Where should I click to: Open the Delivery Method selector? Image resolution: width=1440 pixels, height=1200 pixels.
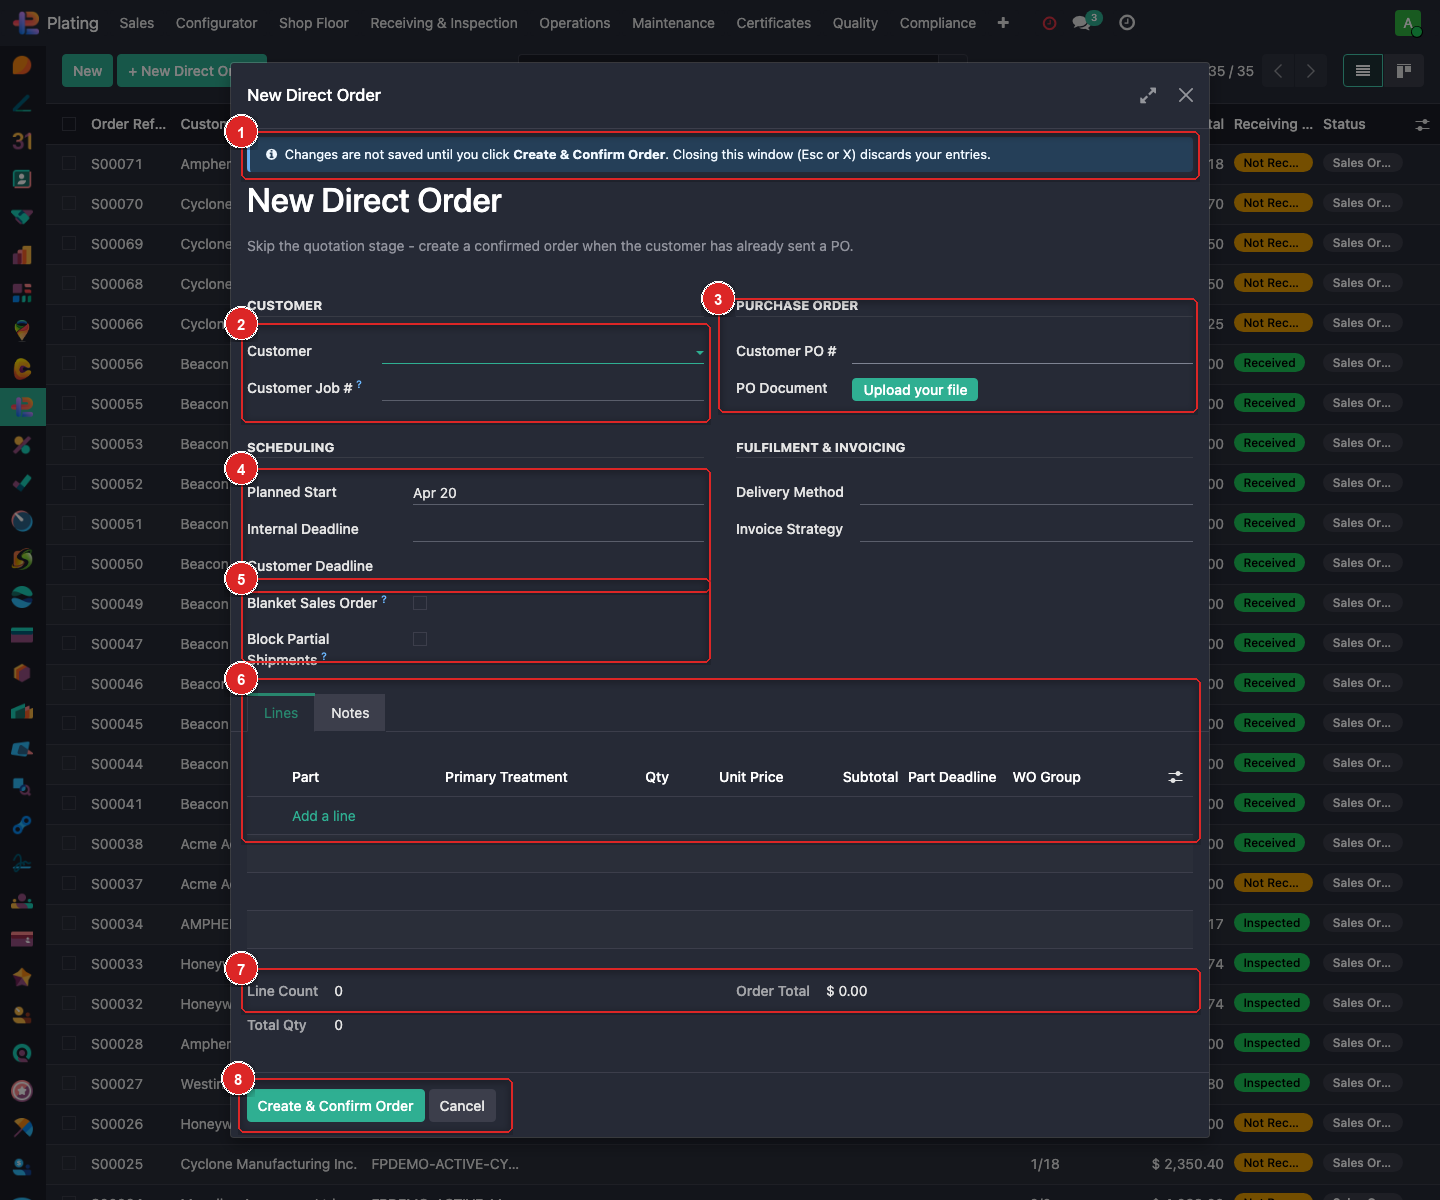[1025, 491]
